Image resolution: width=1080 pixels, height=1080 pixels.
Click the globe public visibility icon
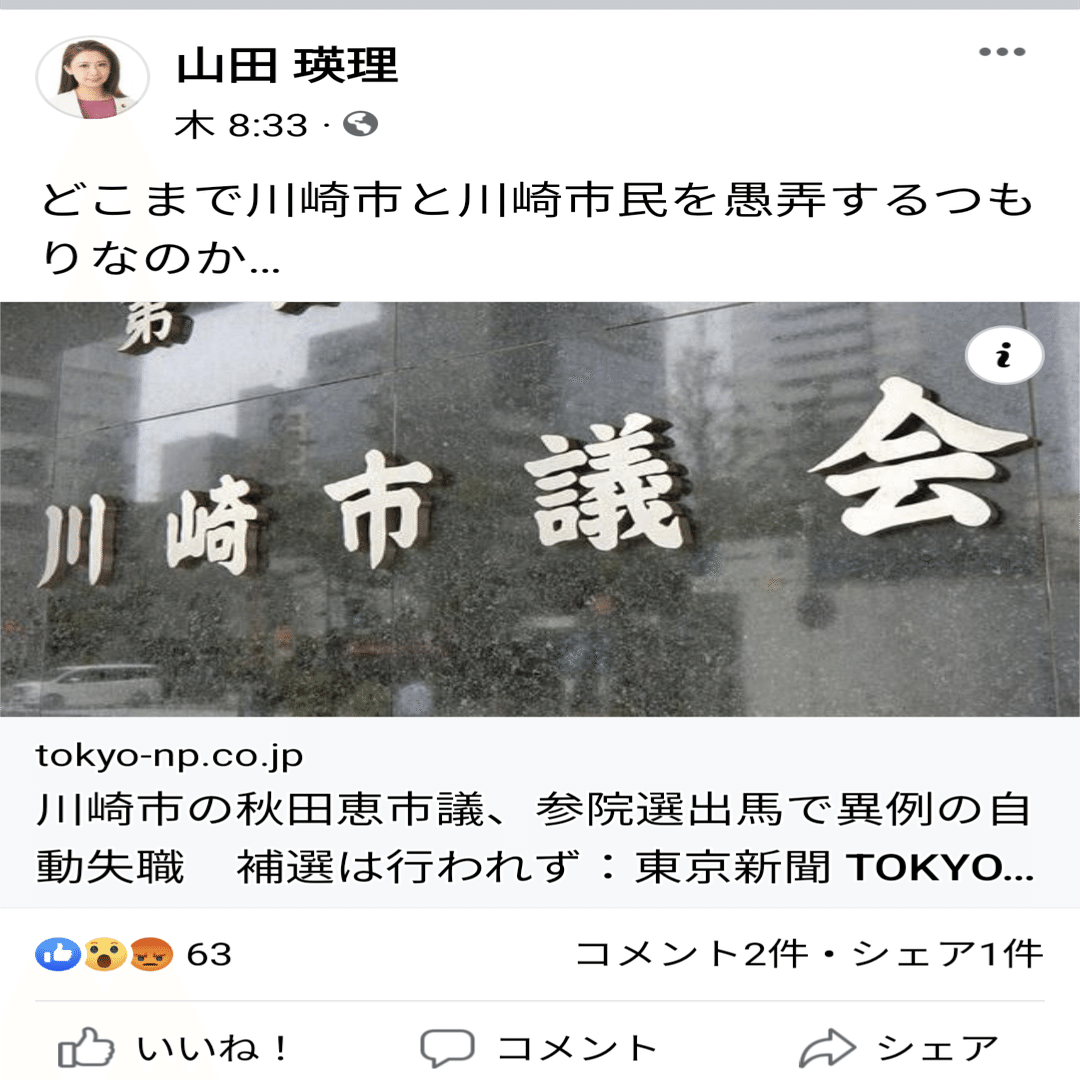361,125
